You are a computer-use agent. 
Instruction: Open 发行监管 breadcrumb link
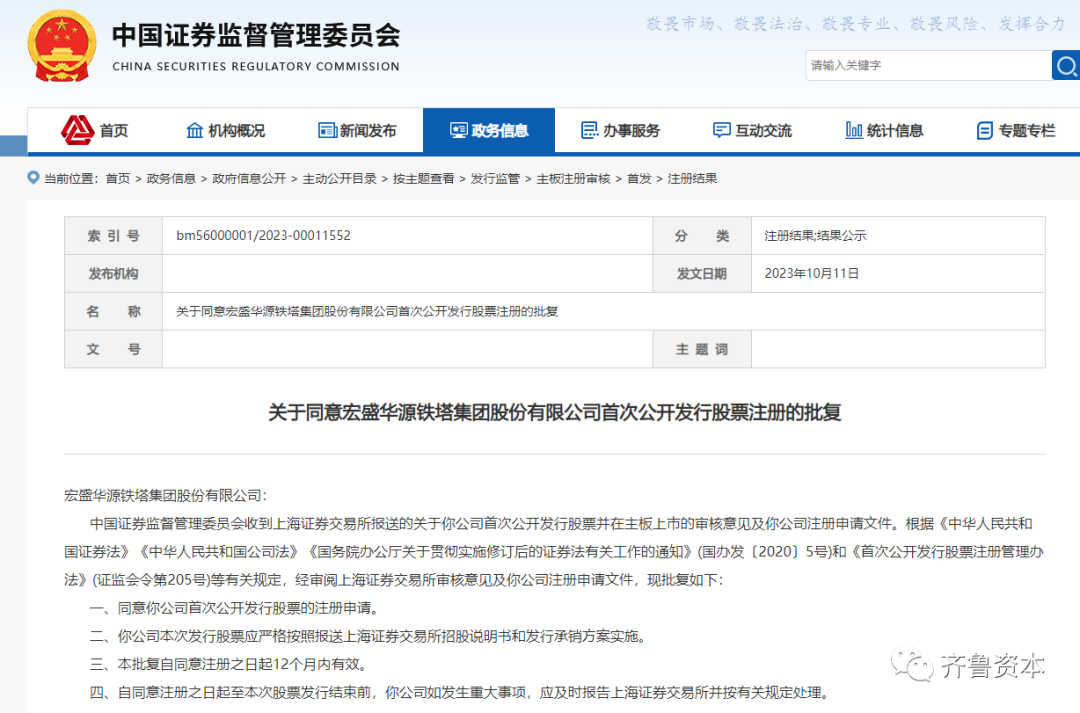coord(495,178)
